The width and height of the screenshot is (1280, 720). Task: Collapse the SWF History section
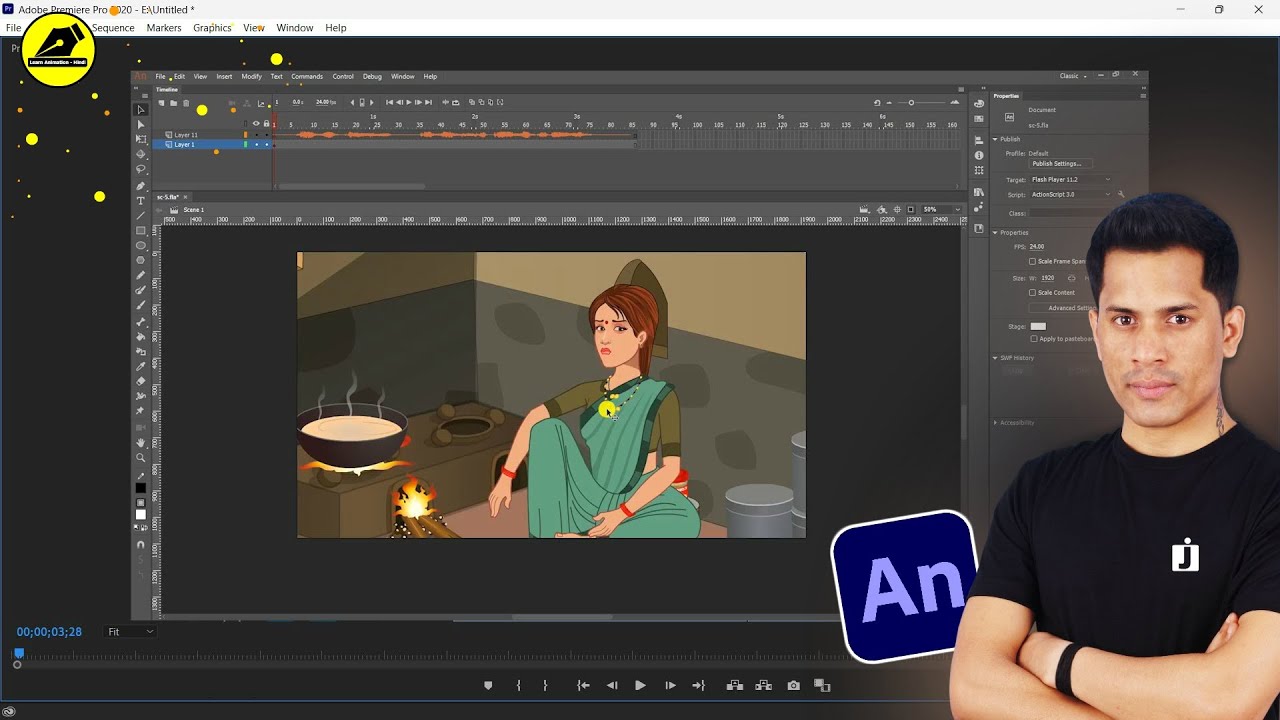pos(995,357)
